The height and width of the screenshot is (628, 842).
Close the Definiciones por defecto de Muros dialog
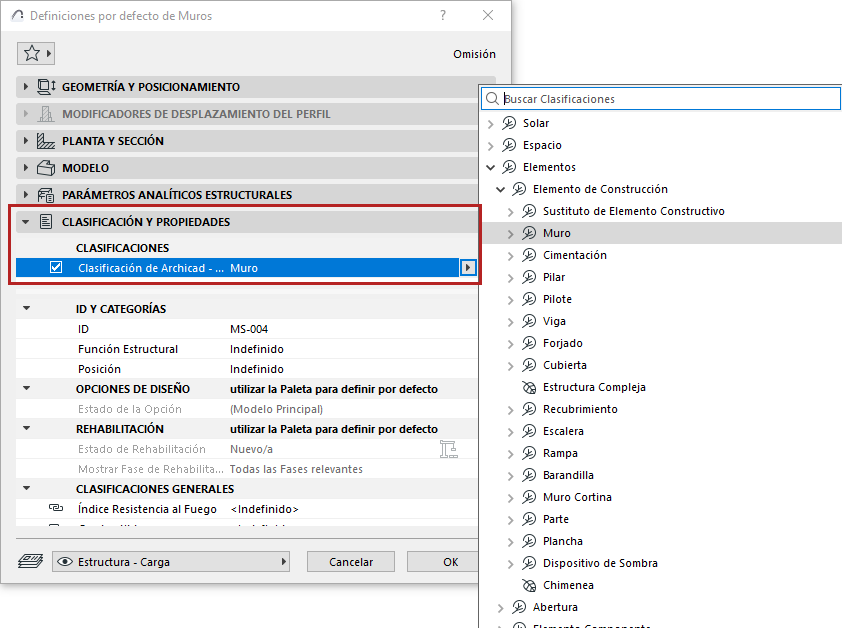point(488,16)
